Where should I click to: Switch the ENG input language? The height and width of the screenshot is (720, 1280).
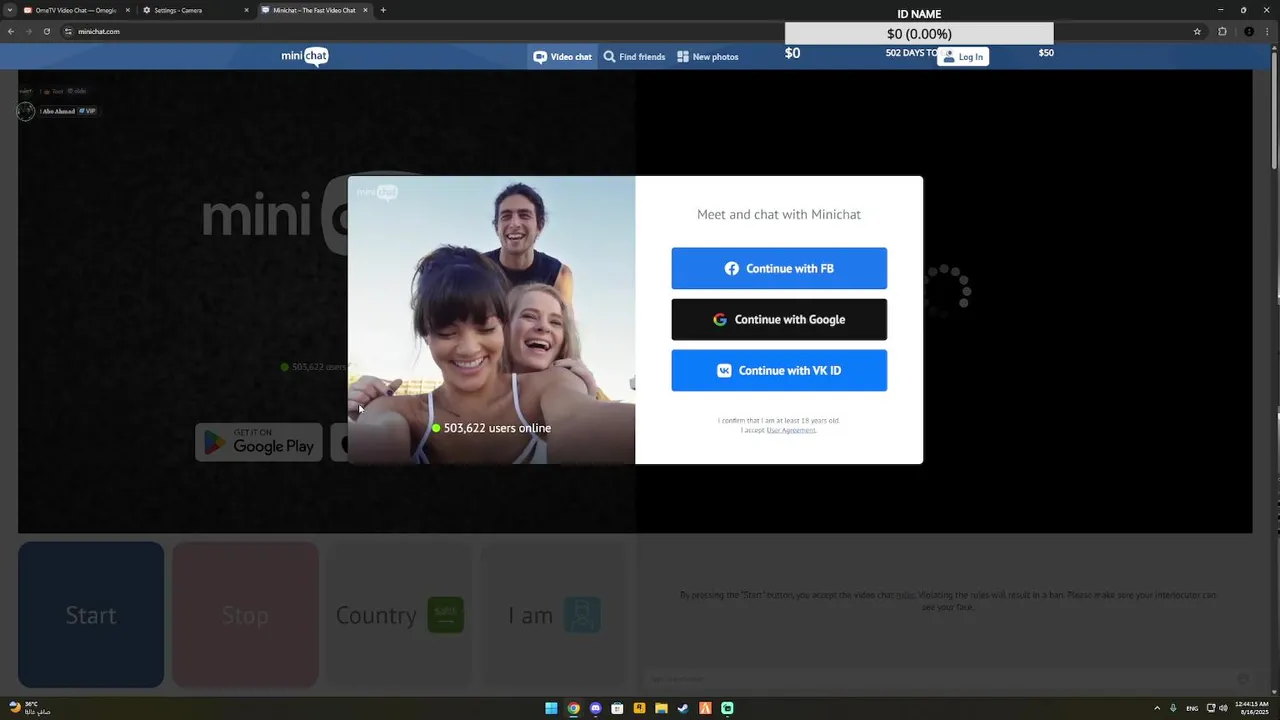click(x=1192, y=708)
